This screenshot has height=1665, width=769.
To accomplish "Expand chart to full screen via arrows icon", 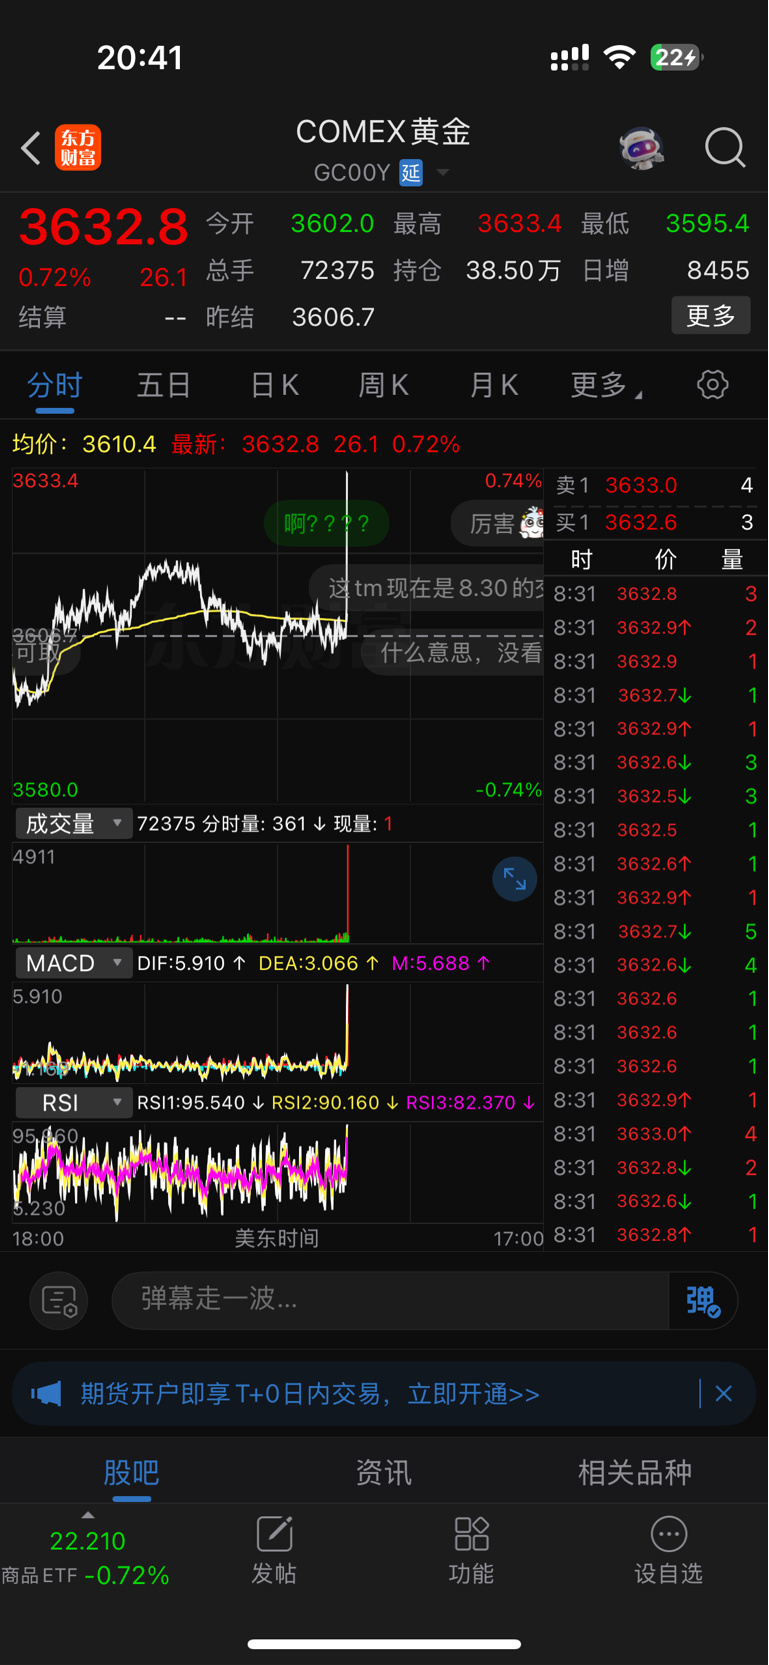I will 515,879.
